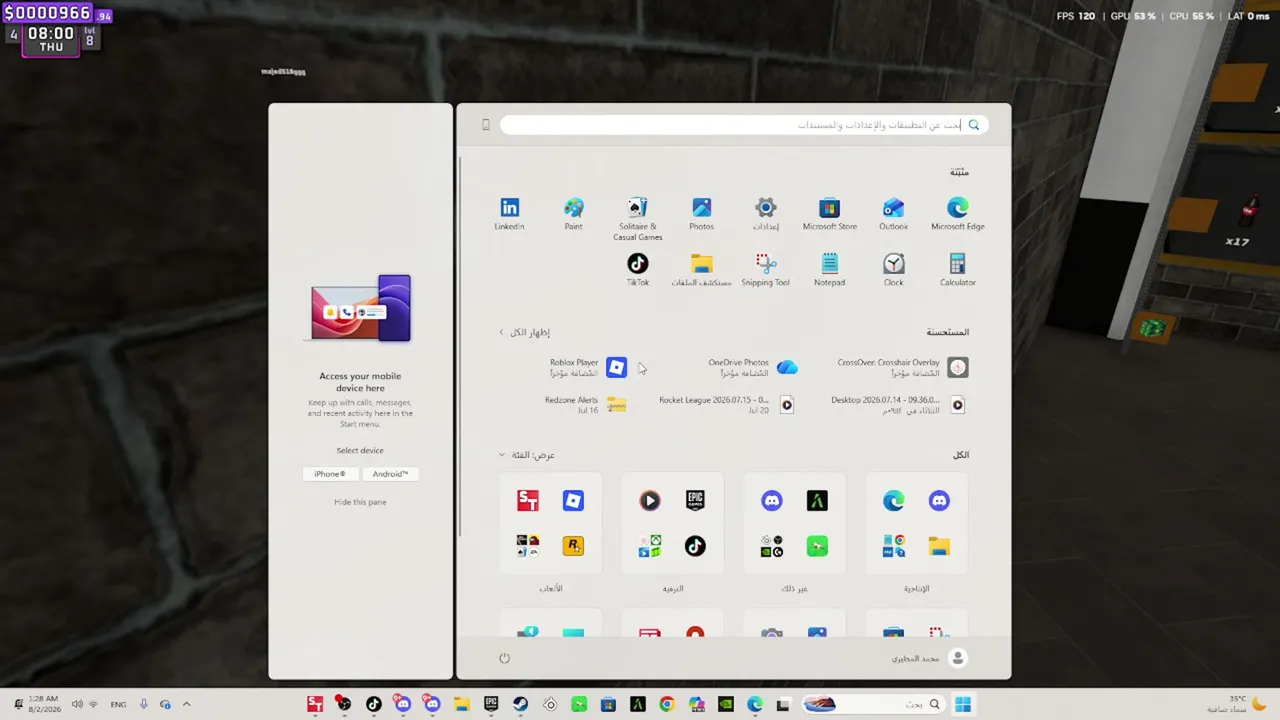The image size is (1280, 720).
Task: Open TikTok from the taskbar
Action: pyautogui.click(x=373, y=704)
